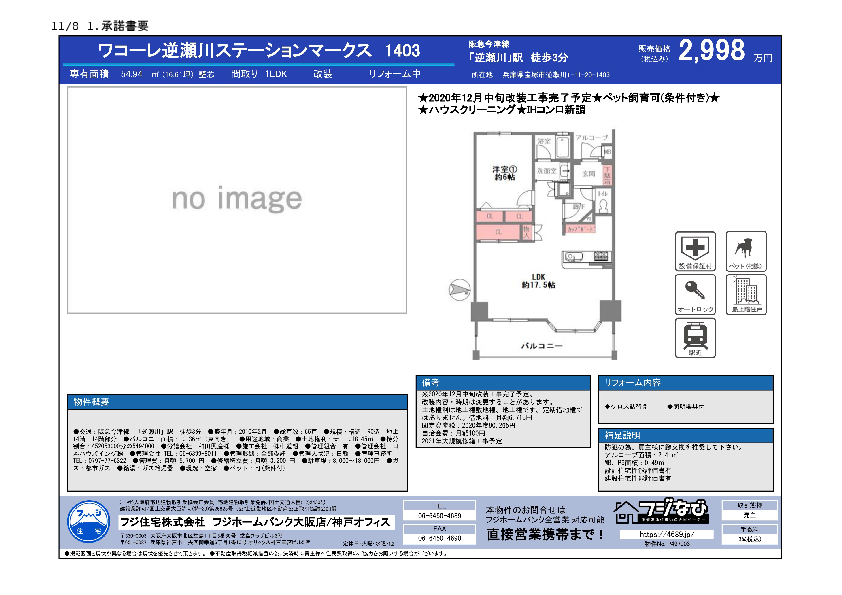Click the フジなび house logo
842x595 pixels.
[662, 513]
